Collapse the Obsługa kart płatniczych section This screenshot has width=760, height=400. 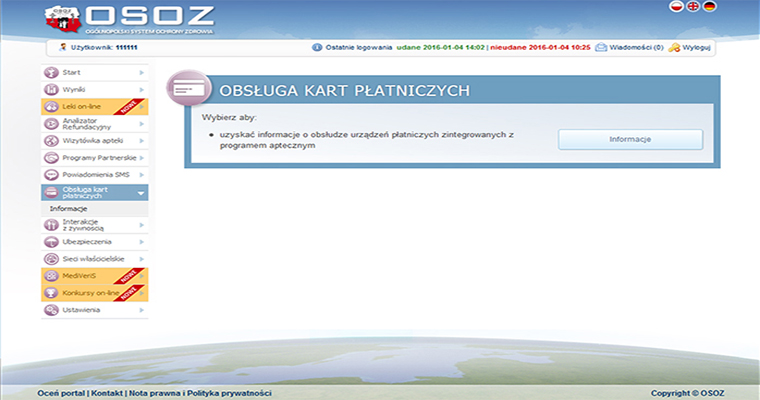coord(142,192)
